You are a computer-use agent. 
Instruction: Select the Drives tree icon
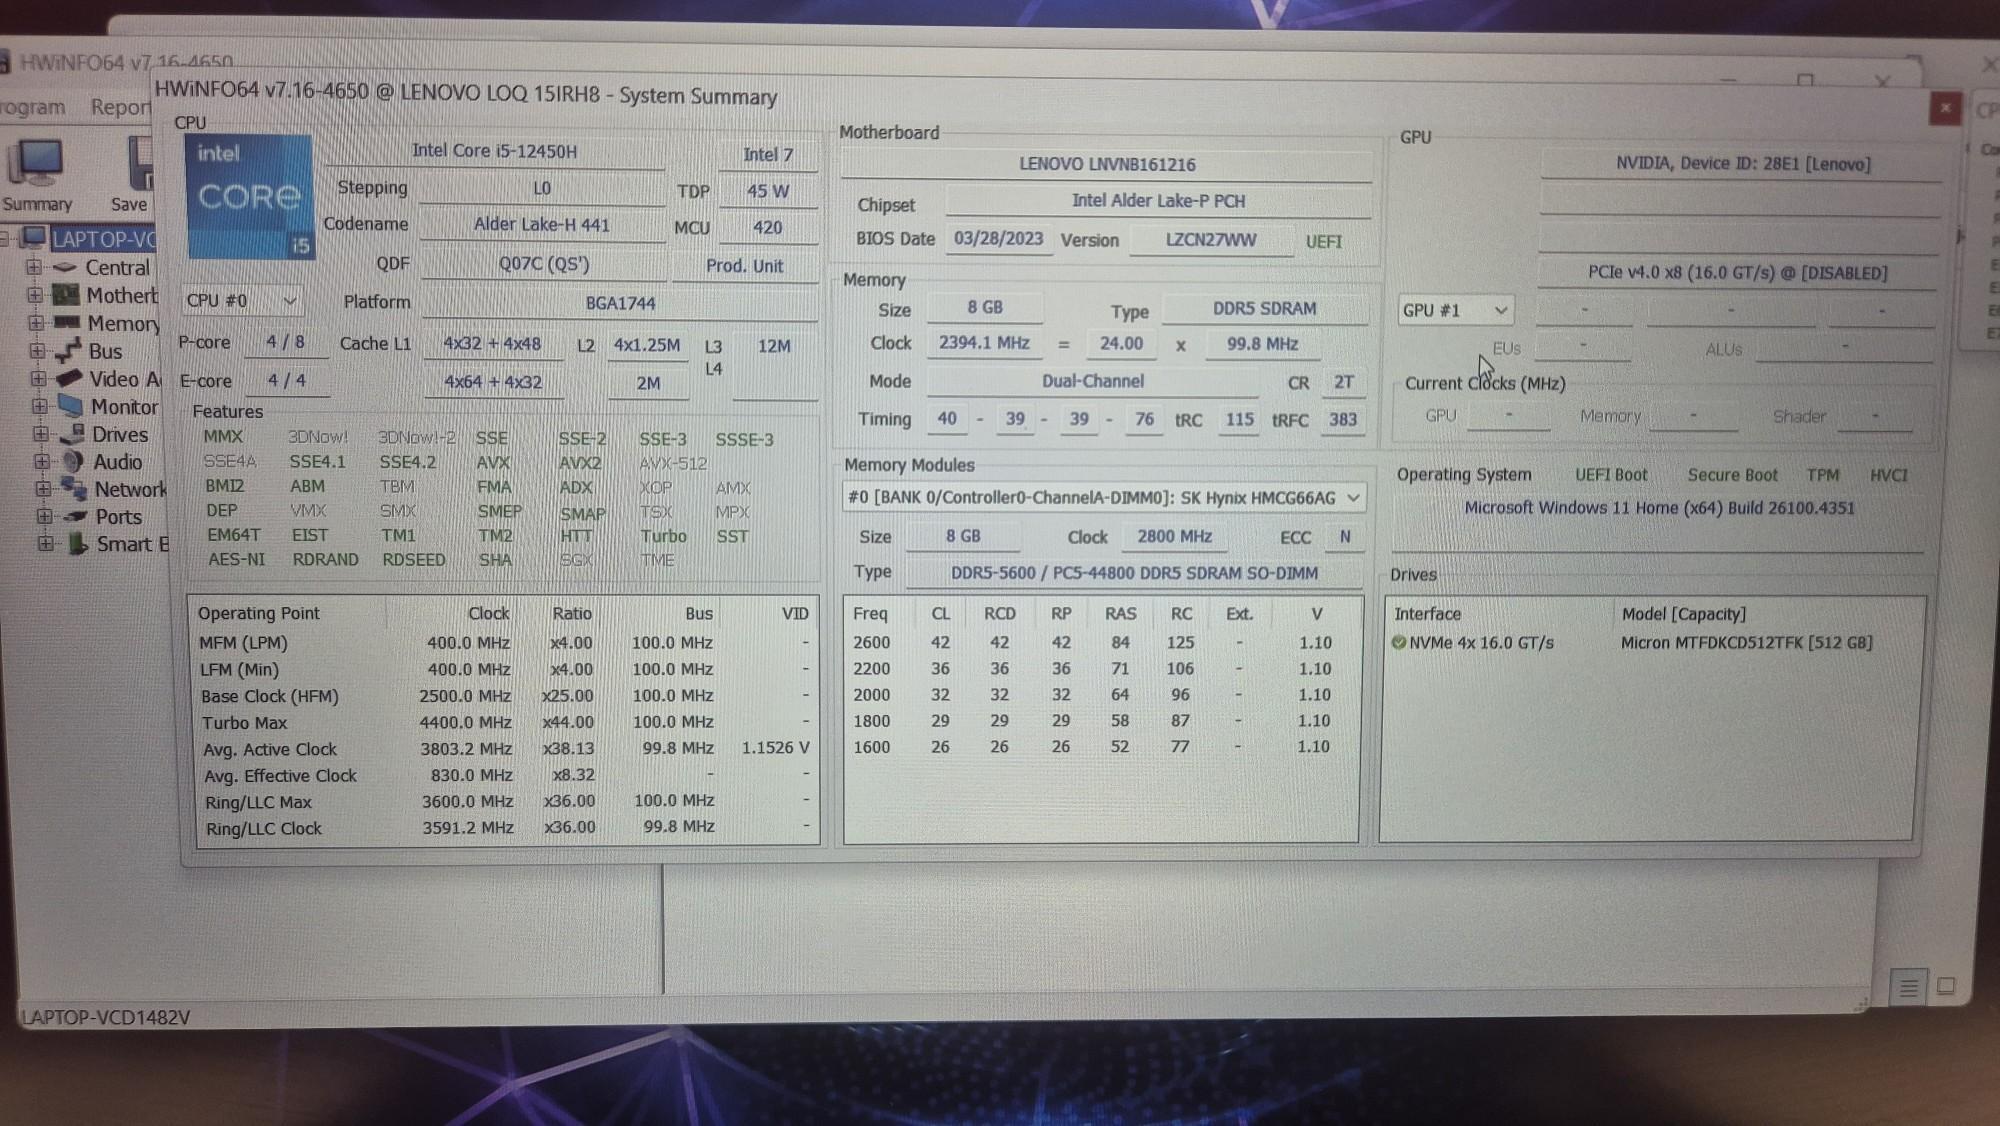click(x=72, y=434)
